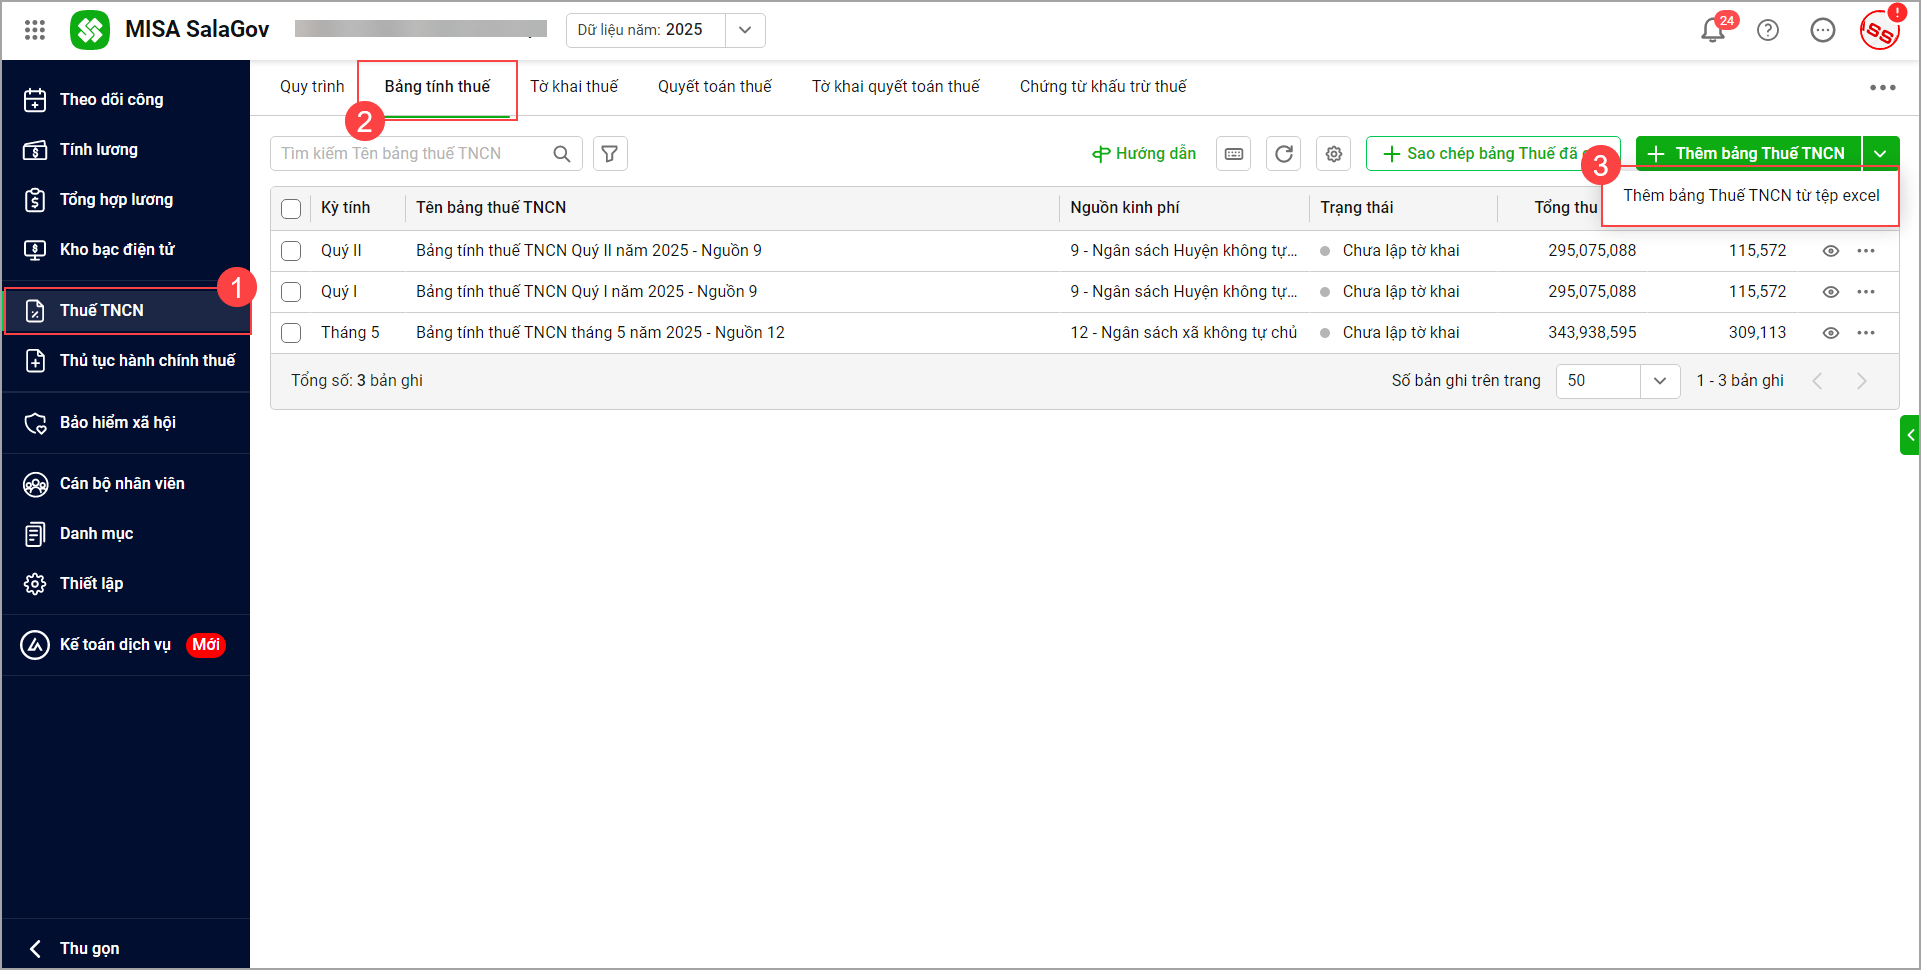The image size is (1921, 970).
Task: Expand the arrow beside Thêm bảng Thuế TNCN
Action: click(1881, 154)
